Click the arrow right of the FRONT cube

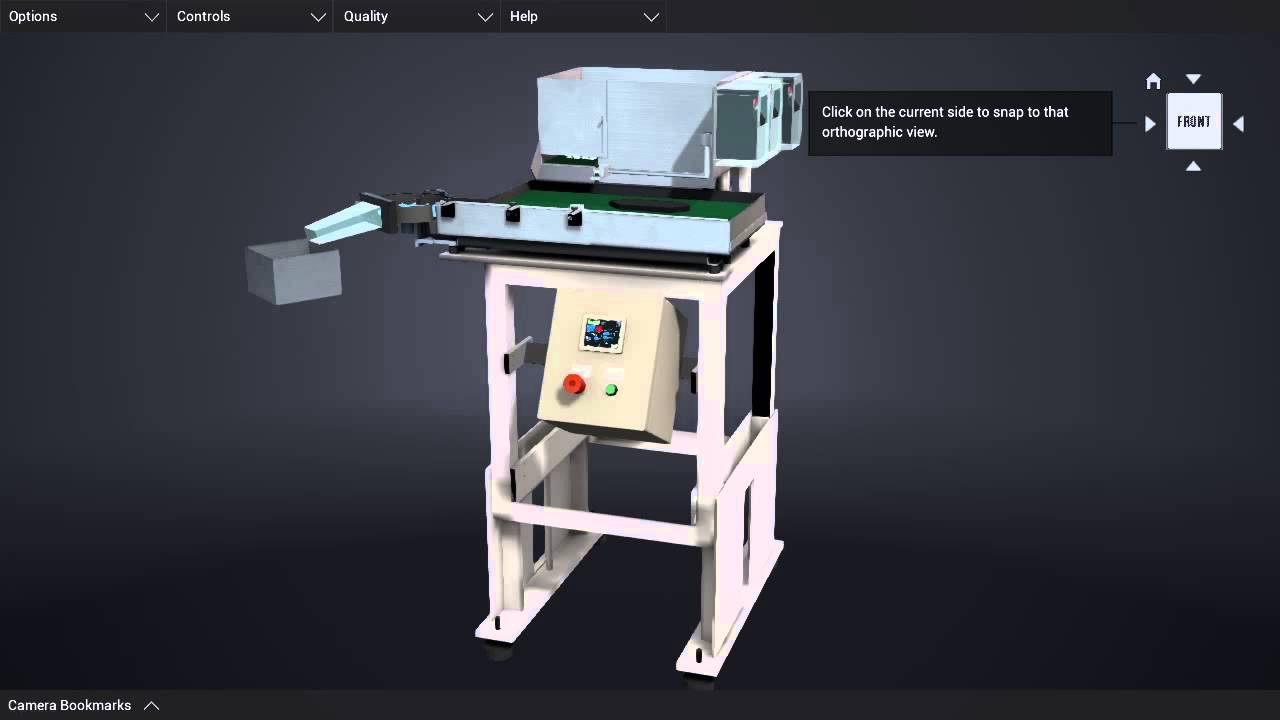1238,124
